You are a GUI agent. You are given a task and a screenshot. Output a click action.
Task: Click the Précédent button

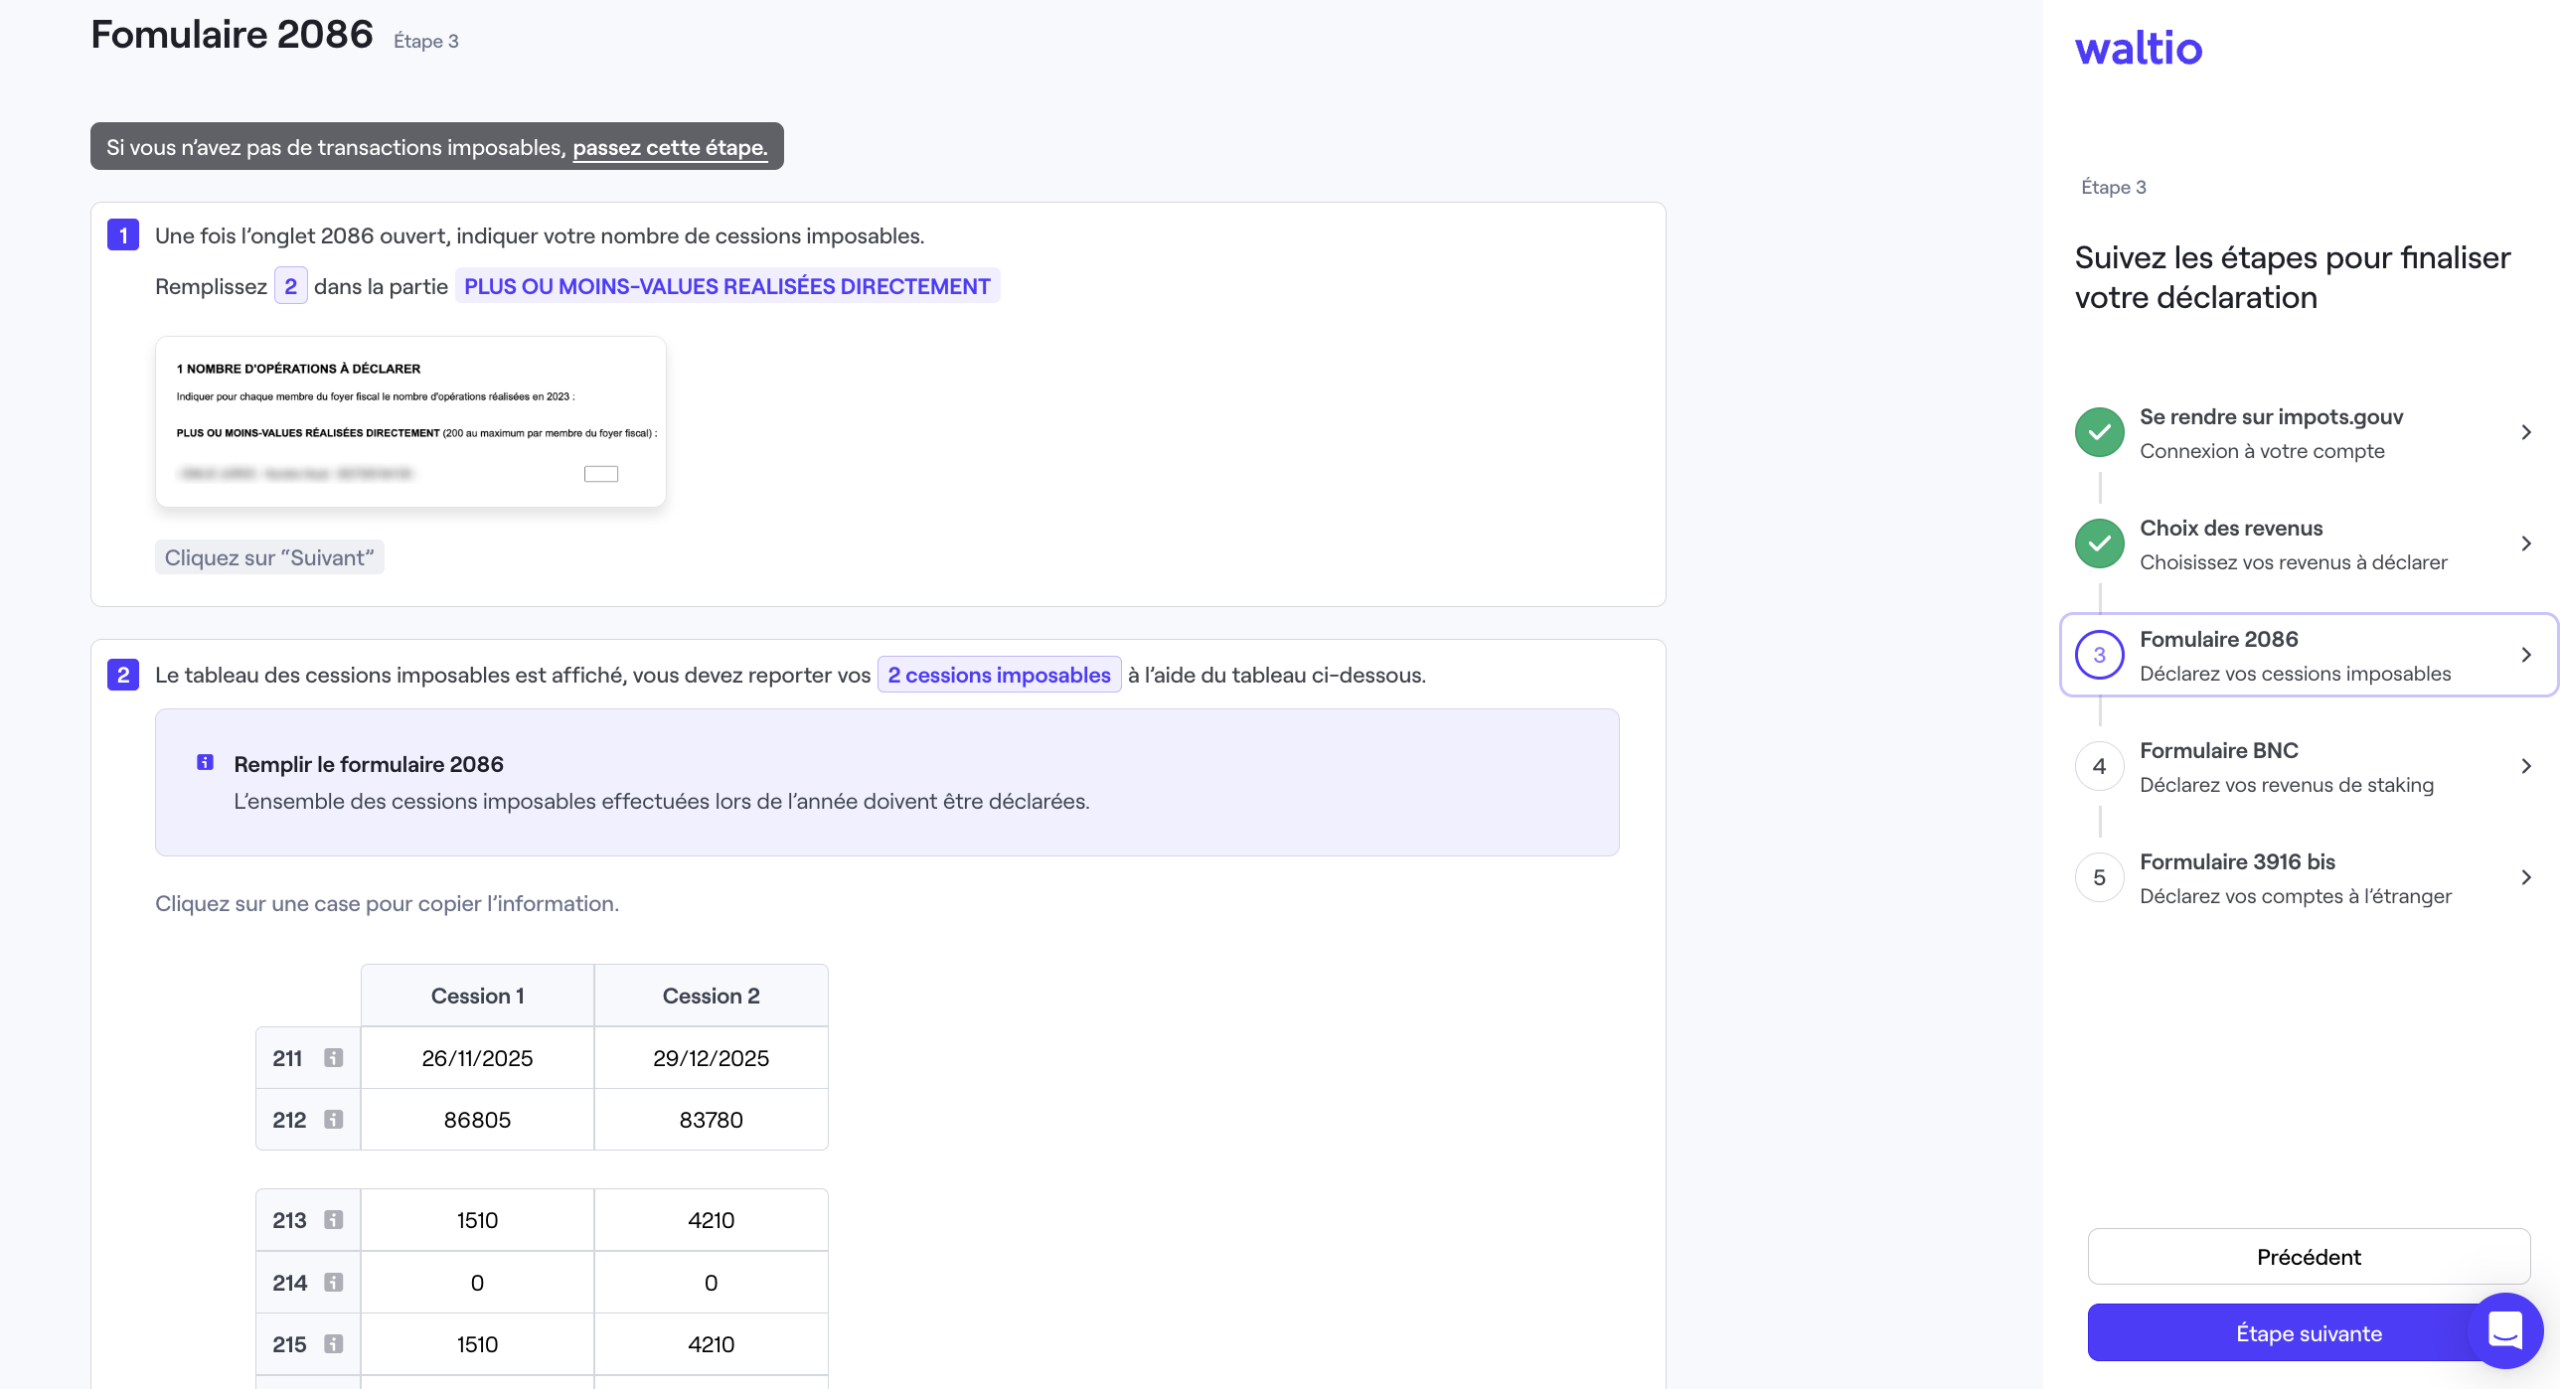2308,1257
